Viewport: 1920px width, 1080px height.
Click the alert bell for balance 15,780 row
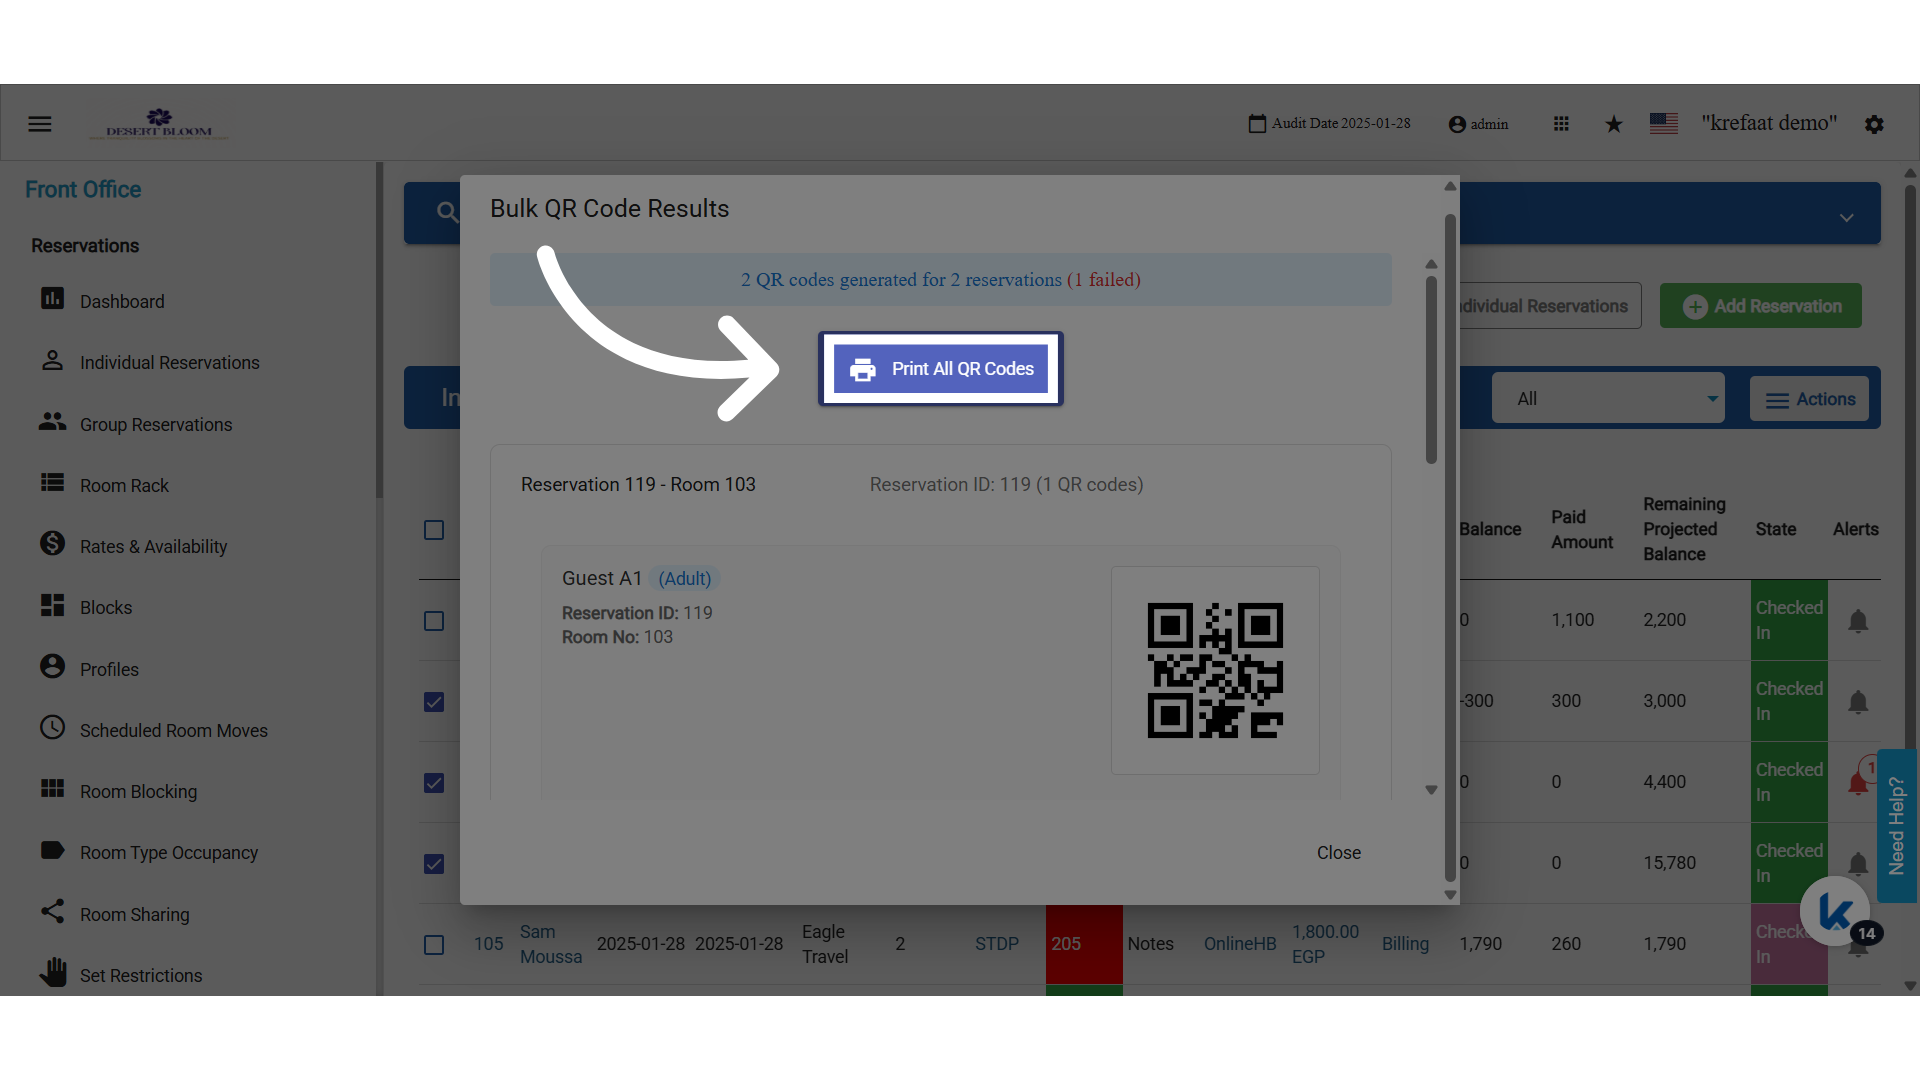point(1858,864)
